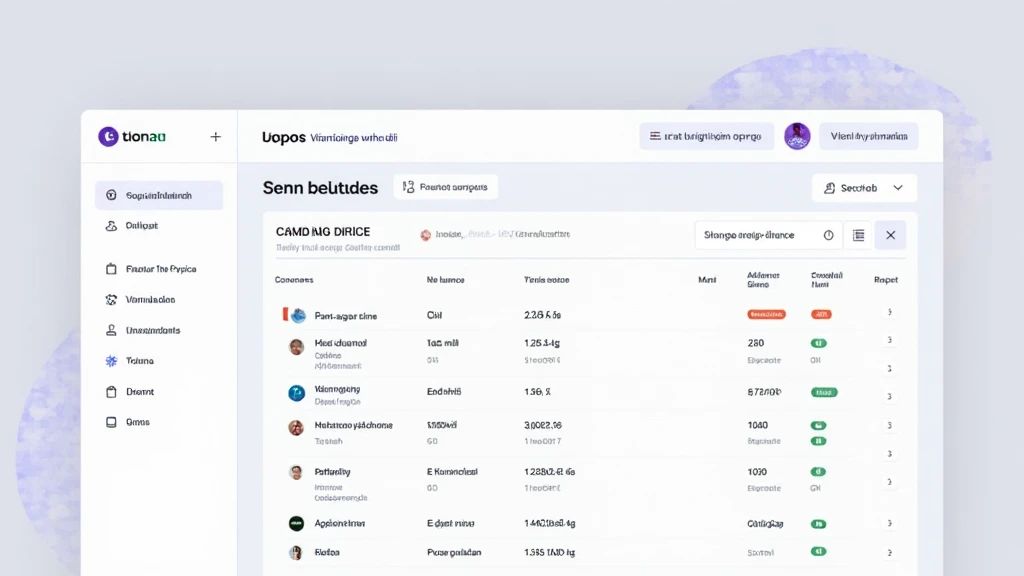
Task: Open the Vaionognhy row name
Action: pos(337,389)
